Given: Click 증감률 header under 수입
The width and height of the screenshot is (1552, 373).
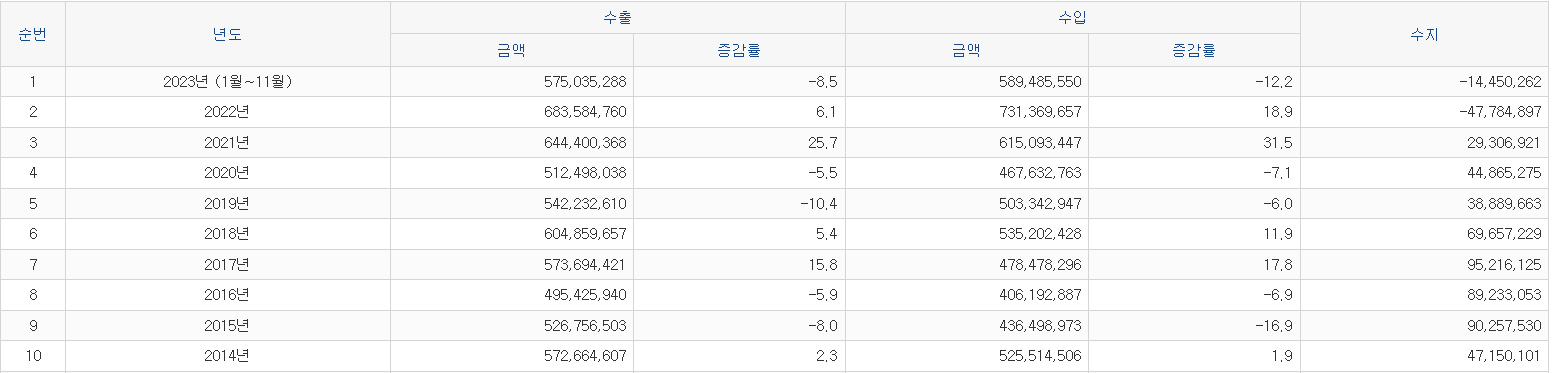Looking at the screenshot, I should coord(1194,50).
